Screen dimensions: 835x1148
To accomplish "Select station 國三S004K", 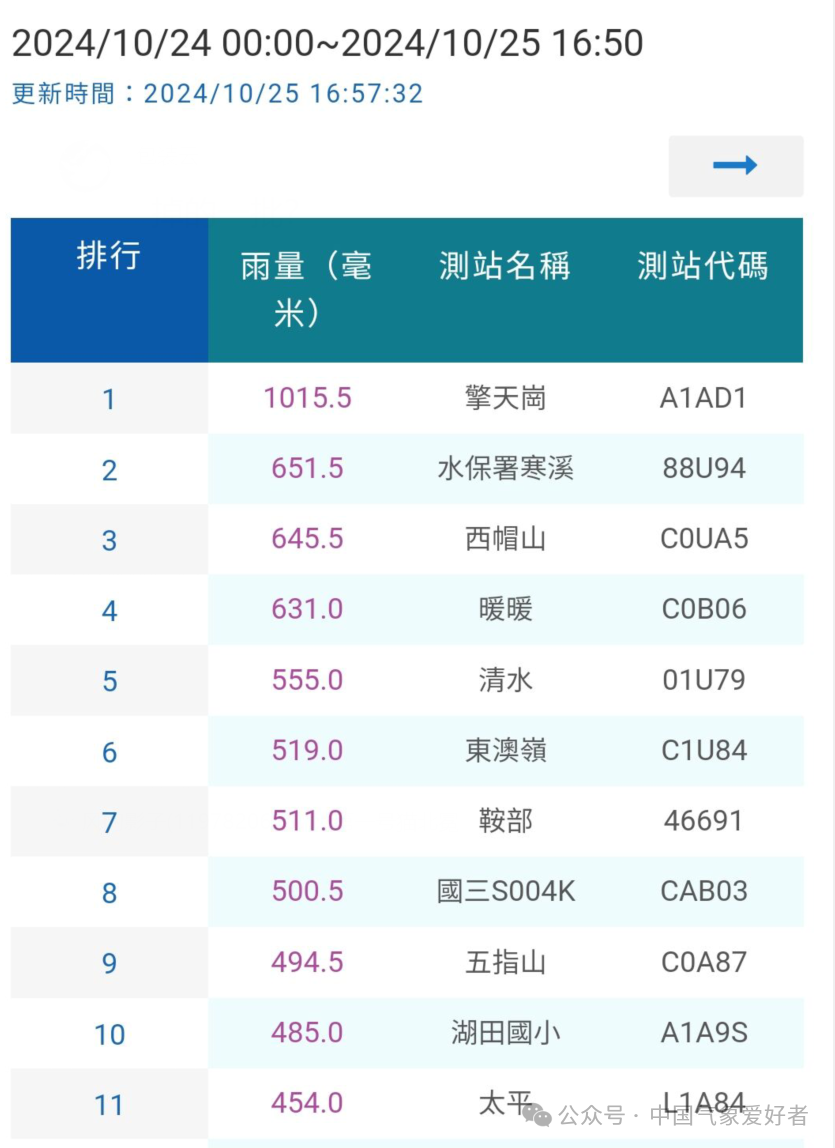I will point(505,891).
